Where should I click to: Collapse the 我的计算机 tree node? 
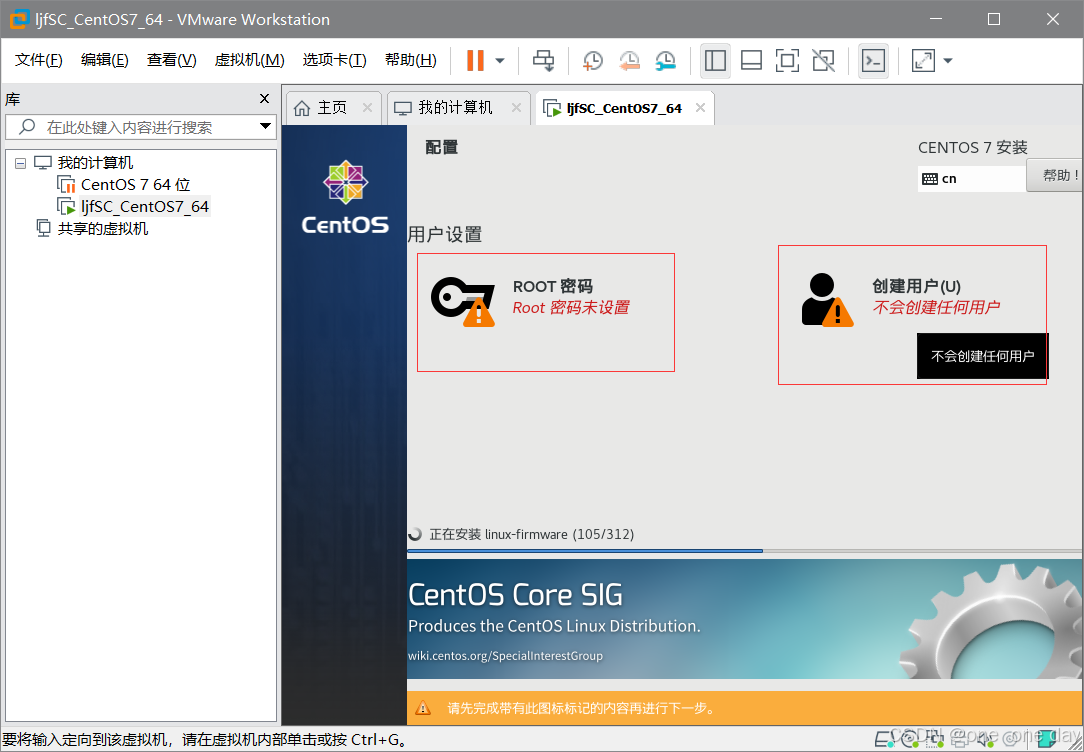(x=21, y=163)
